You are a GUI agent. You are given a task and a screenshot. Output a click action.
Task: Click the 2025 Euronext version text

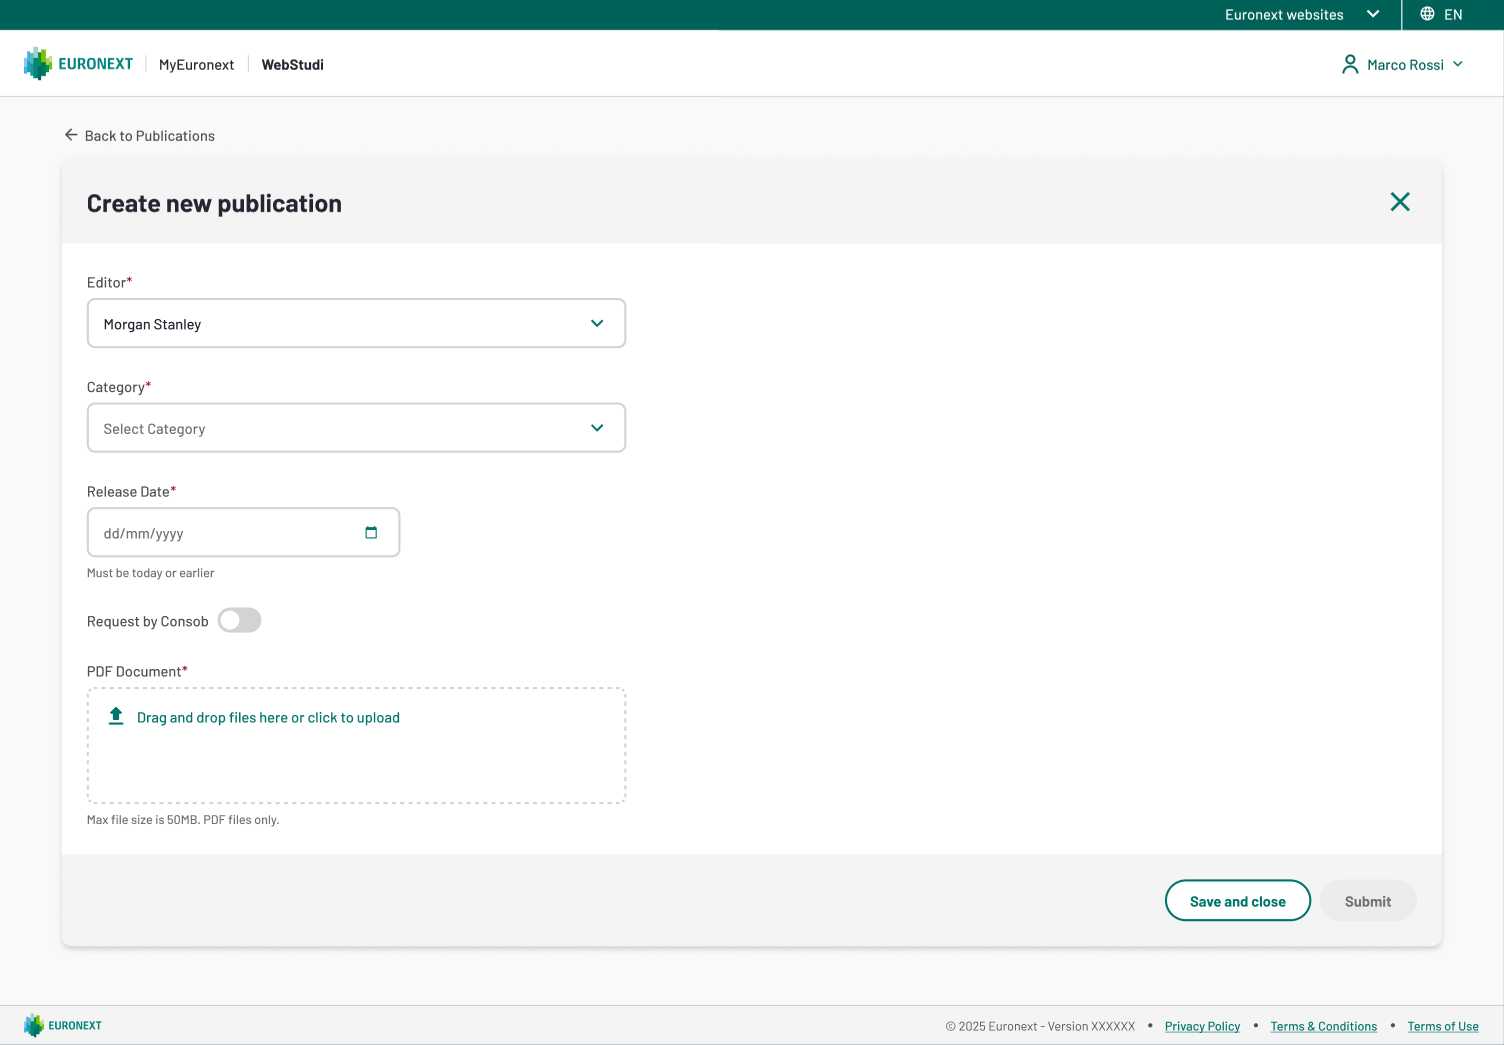(x=1040, y=1026)
